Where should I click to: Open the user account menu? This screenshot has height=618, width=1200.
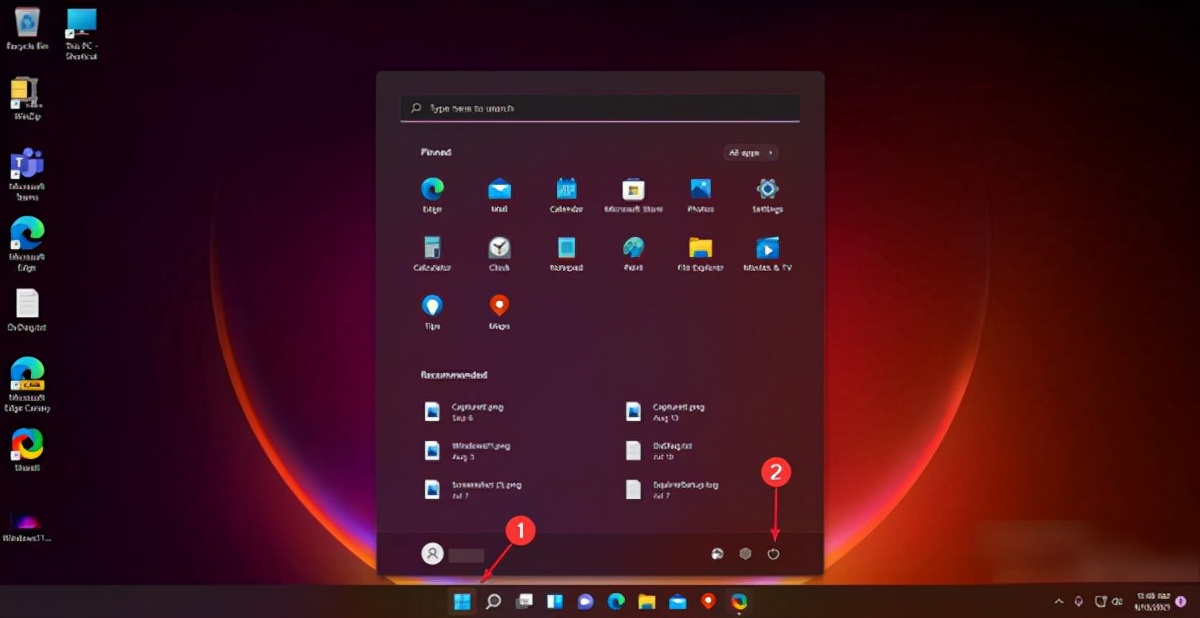(x=434, y=551)
